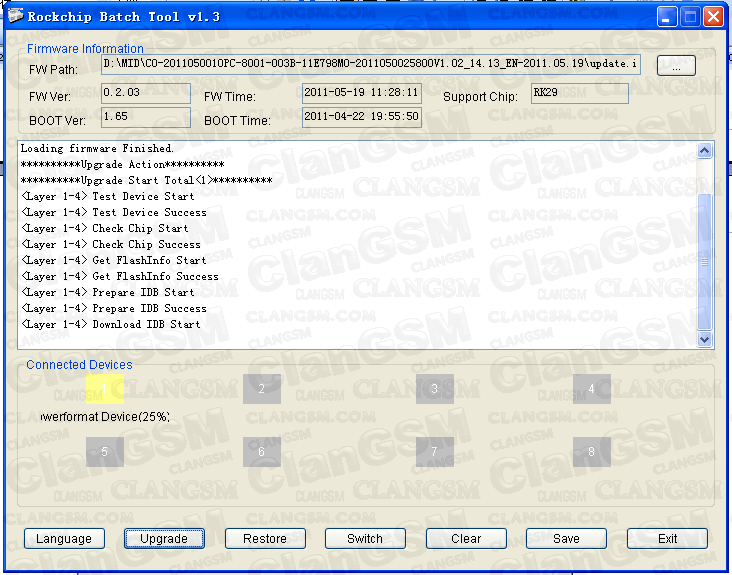Click the Connected Devices group label
732x575 pixels.
pos(79,365)
